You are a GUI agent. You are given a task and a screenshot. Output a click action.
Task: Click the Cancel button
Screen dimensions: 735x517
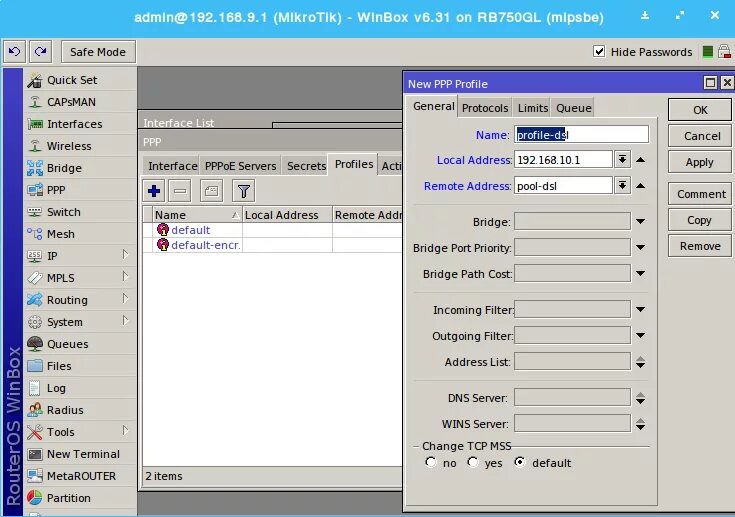[x=700, y=136]
